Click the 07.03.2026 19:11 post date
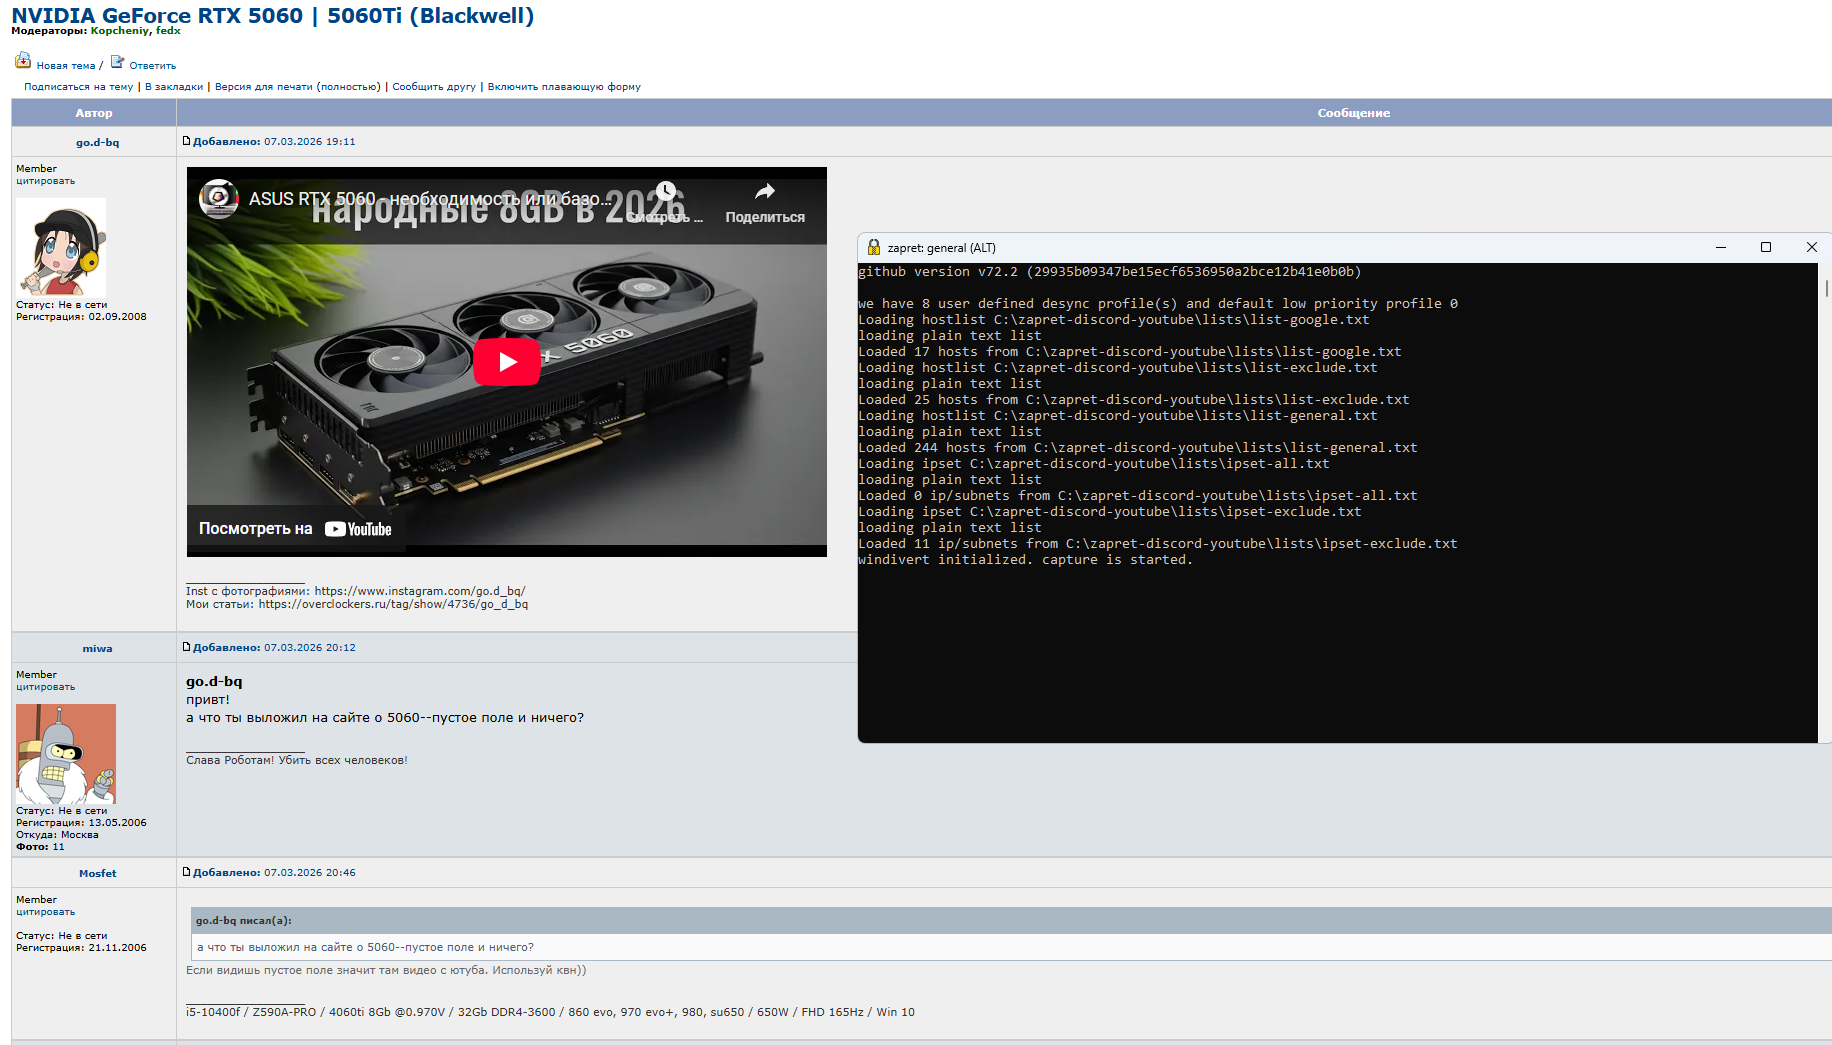Image resolution: width=1832 pixels, height=1045 pixels. coord(310,142)
